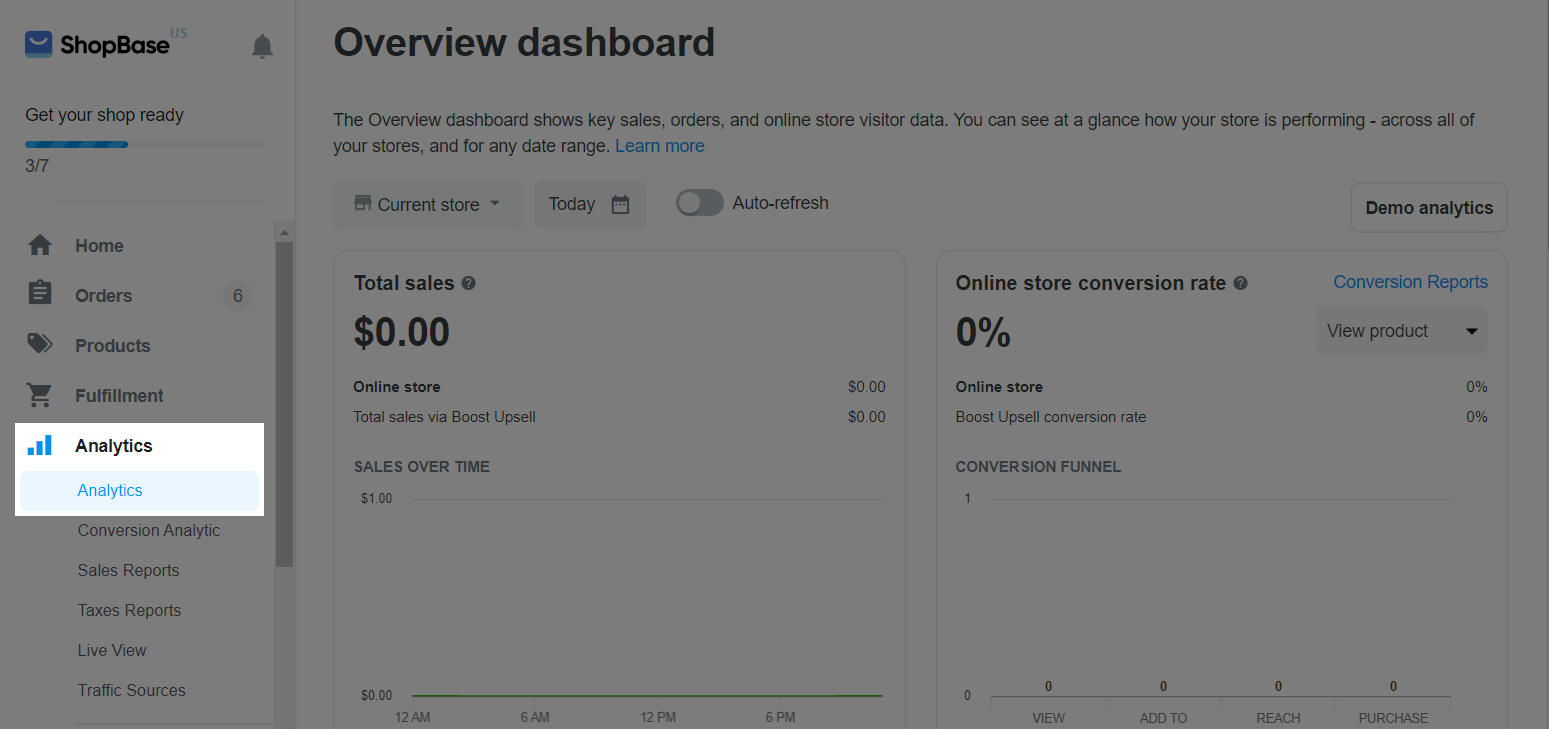
Task: Select the Analytics main menu heading
Action: click(x=113, y=445)
